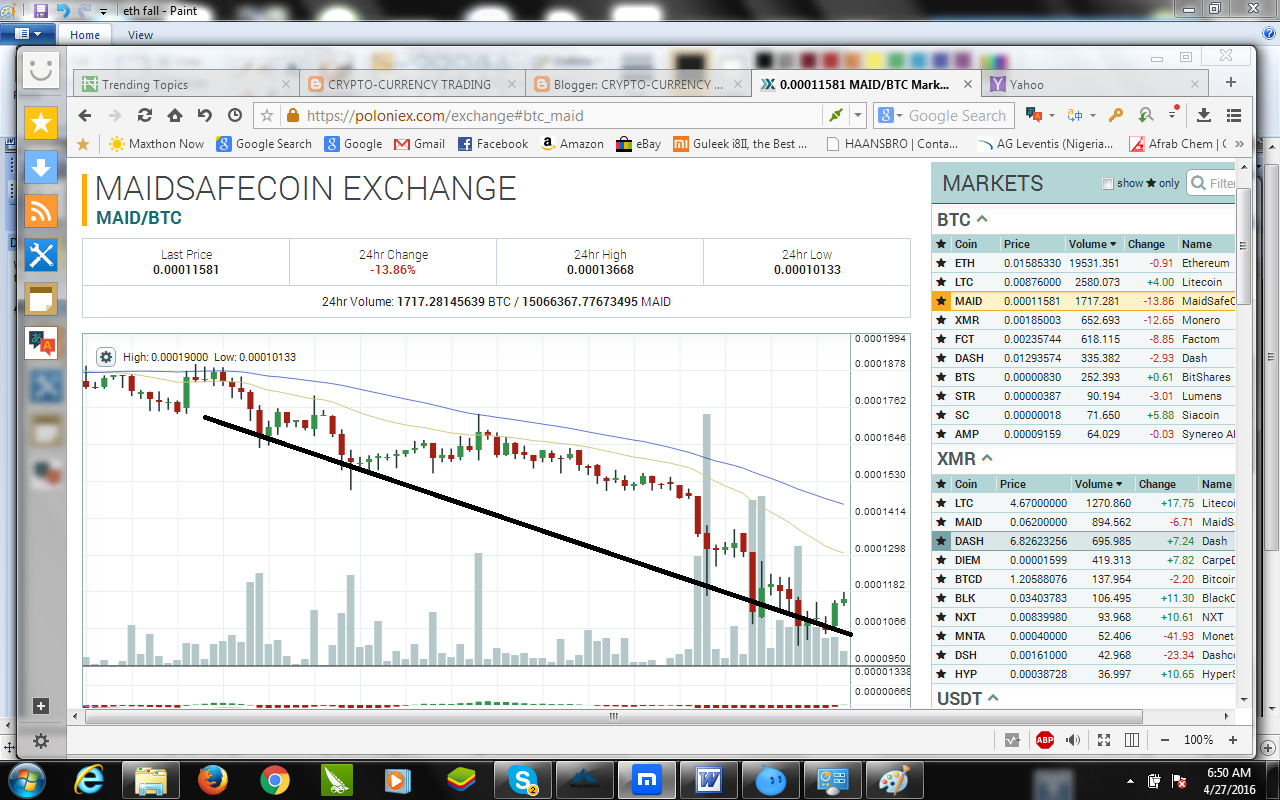
Task: Click Firefox icon in Windows taskbar
Action: (213, 779)
